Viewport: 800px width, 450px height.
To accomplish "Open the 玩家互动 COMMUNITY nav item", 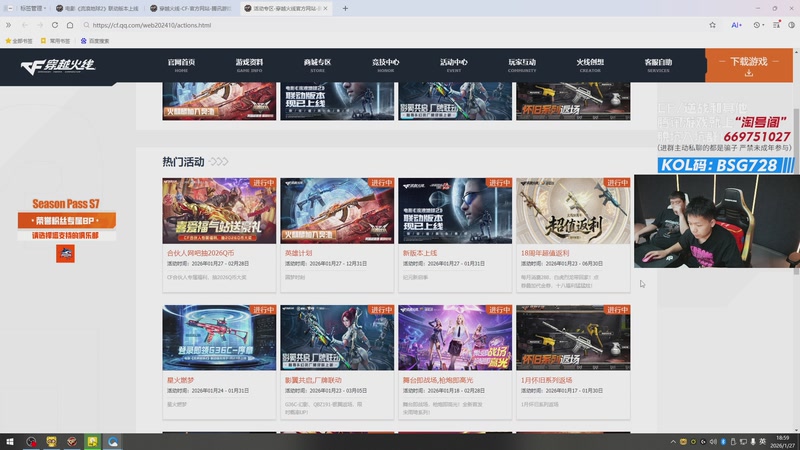I will click(x=522, y=65).
